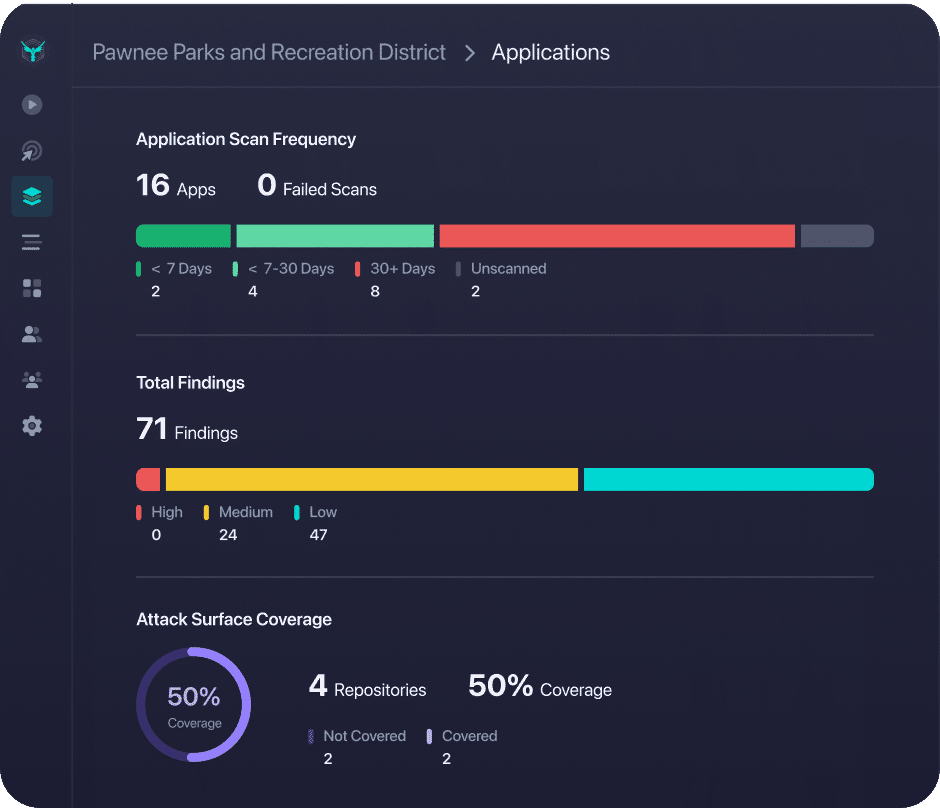
Task: Open the settings gear icon
Action: 32,426
